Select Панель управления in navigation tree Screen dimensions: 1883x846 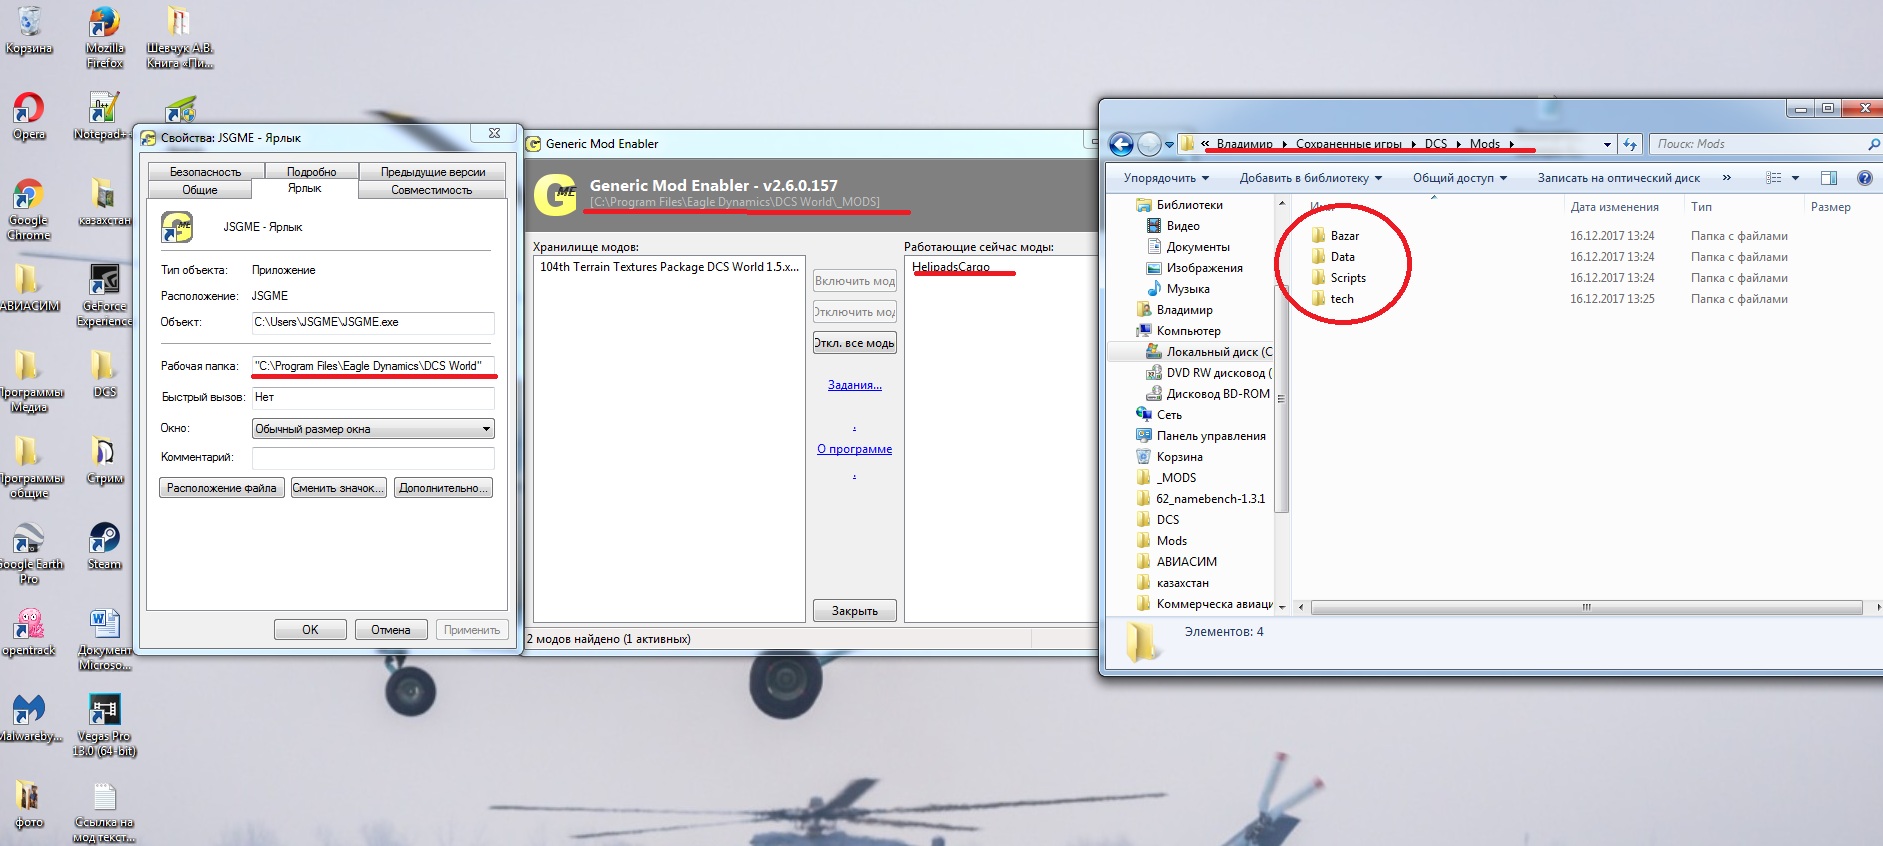[1201, 436]
